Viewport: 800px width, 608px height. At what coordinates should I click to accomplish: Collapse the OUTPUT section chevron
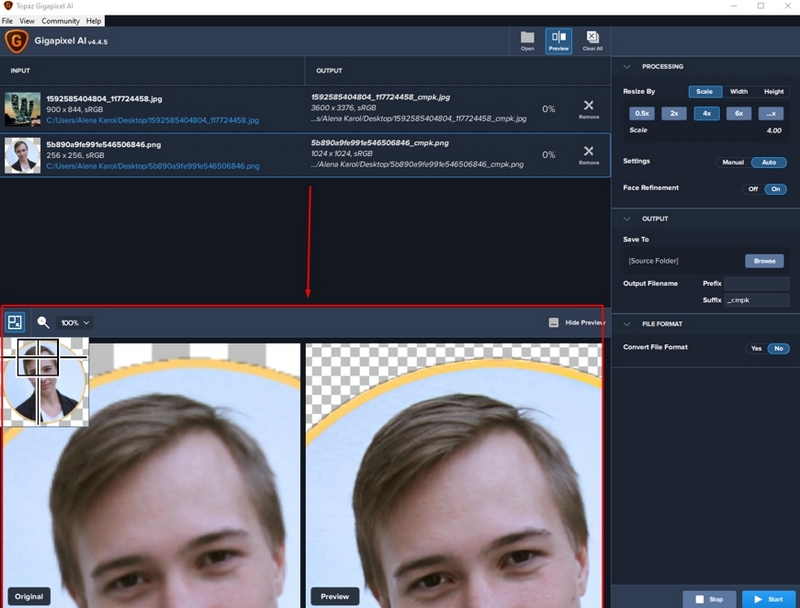point(627,219)
